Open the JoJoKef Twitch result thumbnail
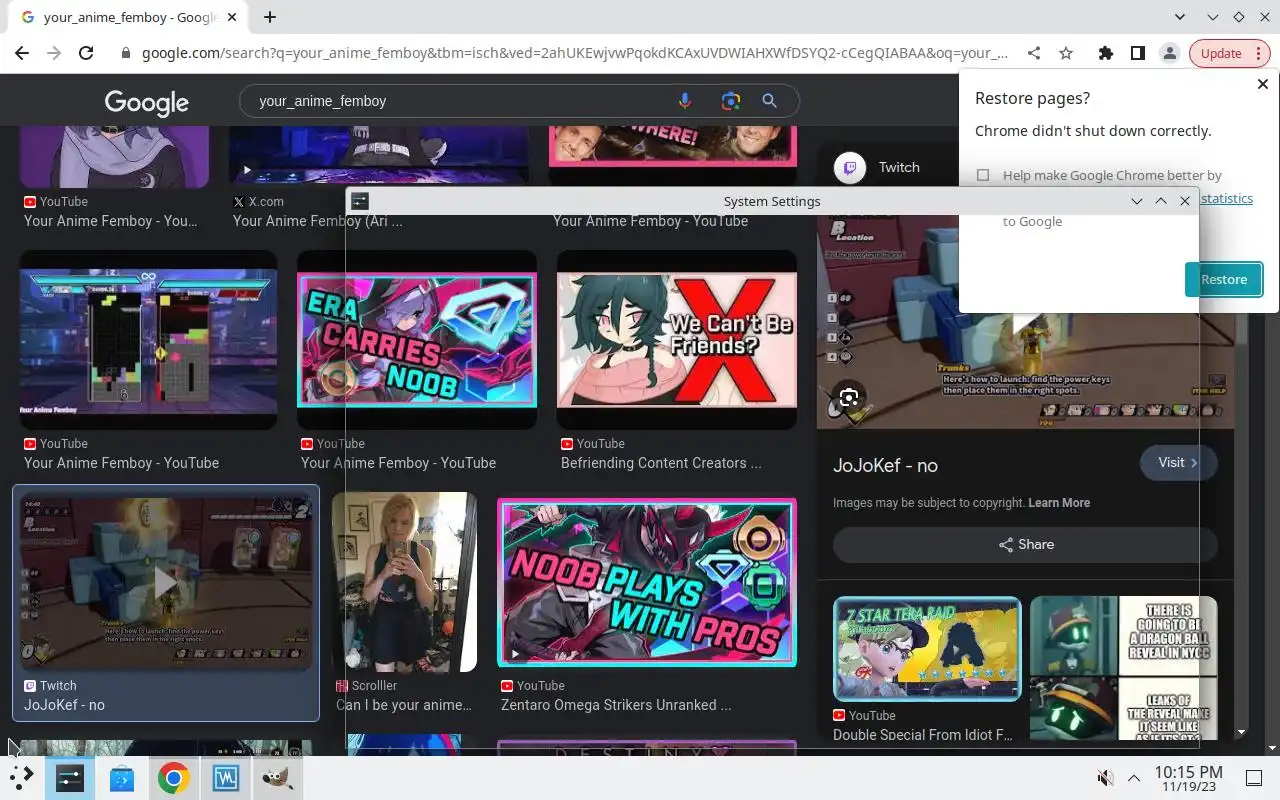Screen dimensions: 1280x800 (x=166, y=582)
